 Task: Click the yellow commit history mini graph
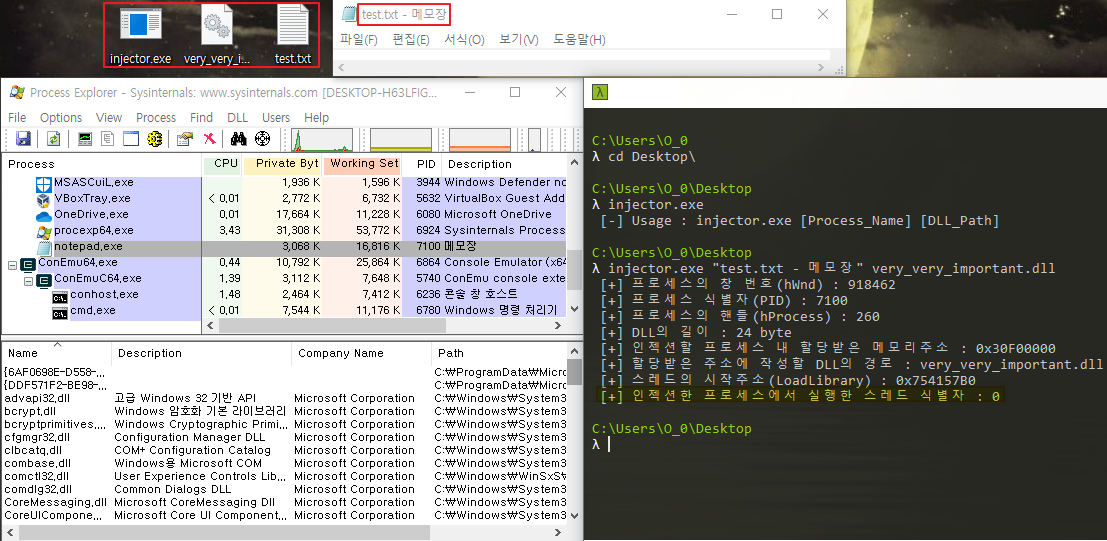(x=401, y=139)
